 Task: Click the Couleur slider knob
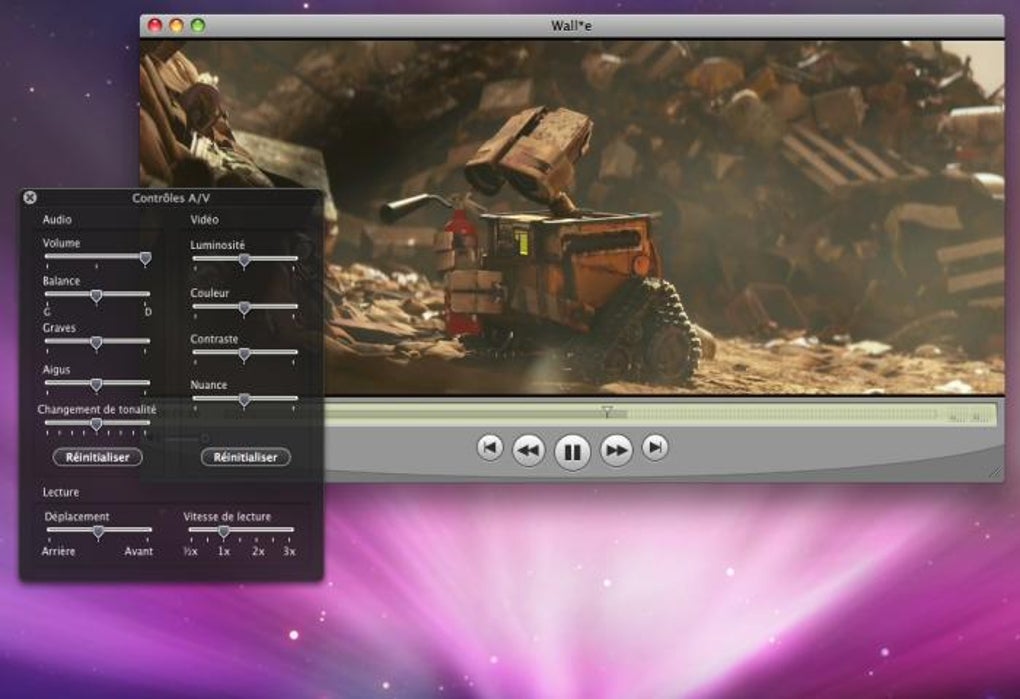click(244, 308)
